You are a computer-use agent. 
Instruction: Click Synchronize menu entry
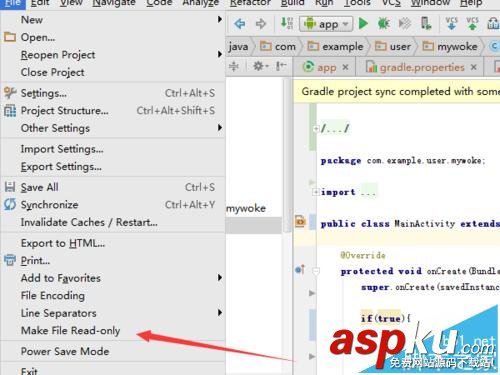(x=113, y=205)
